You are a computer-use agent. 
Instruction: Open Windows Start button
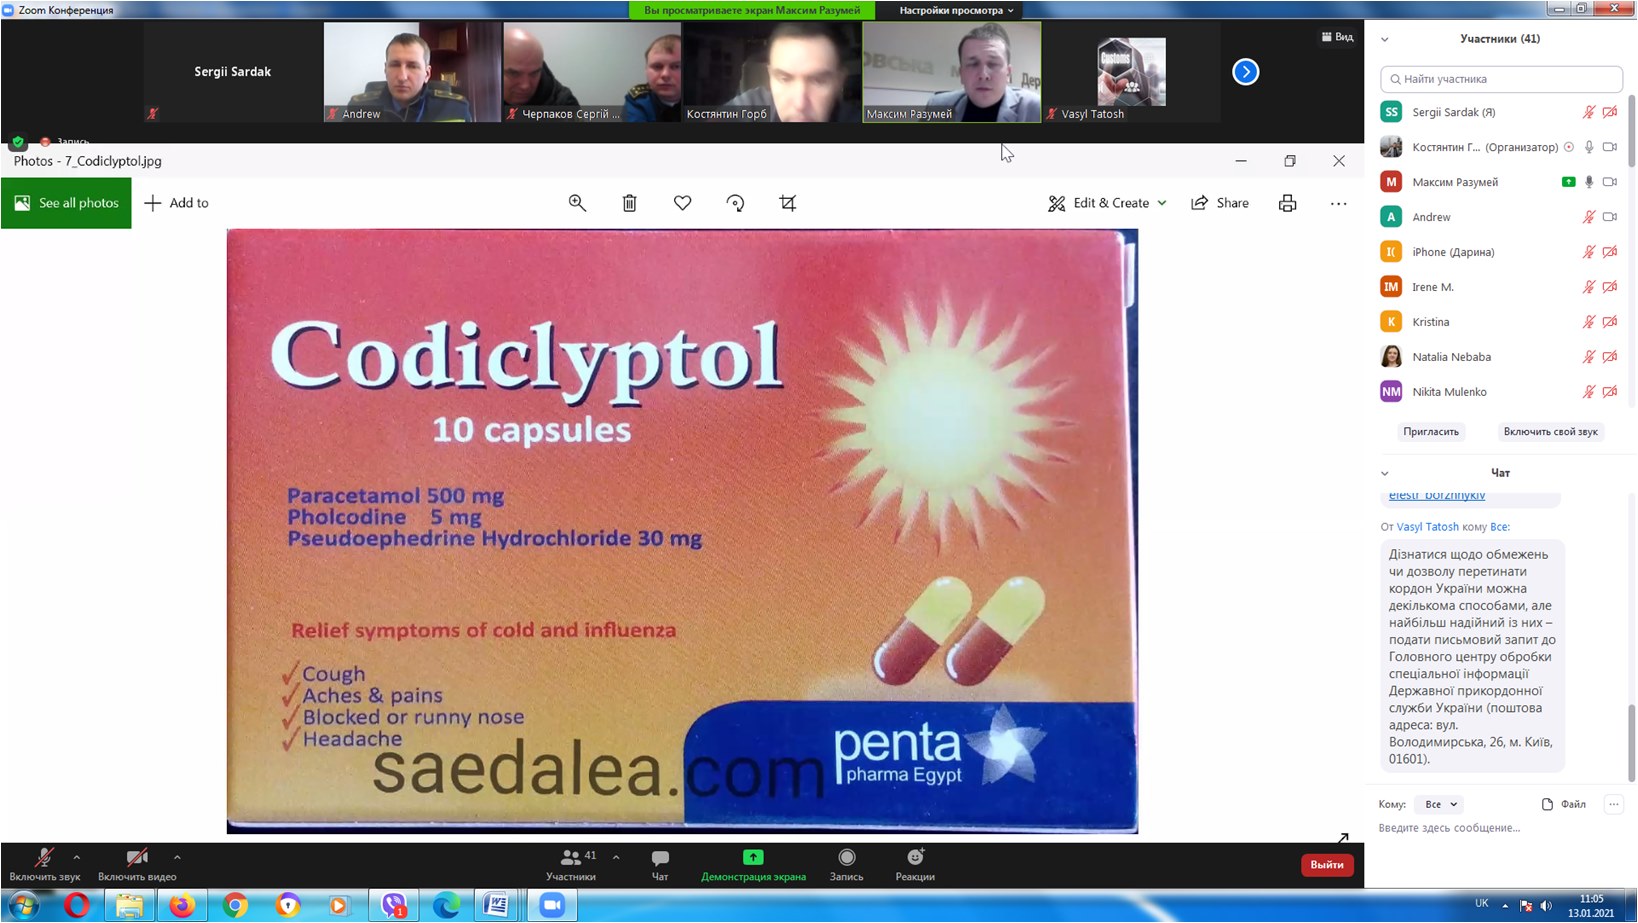[24, 906]
